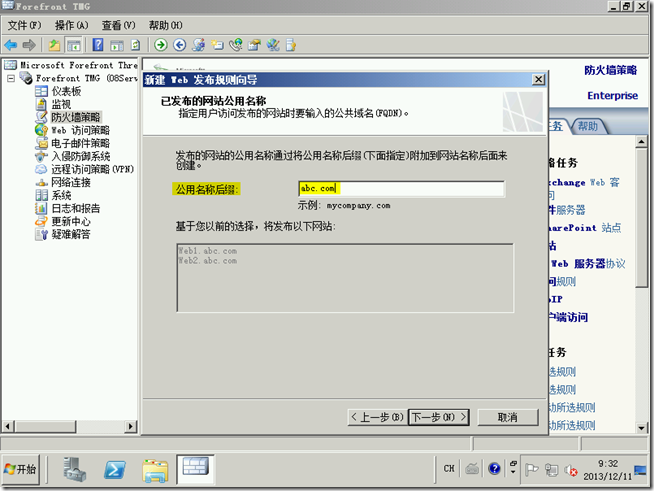Screen dimensions: 654x491
Task: Toggle the show/hide console tree icon
Action: tap(74, 45)
